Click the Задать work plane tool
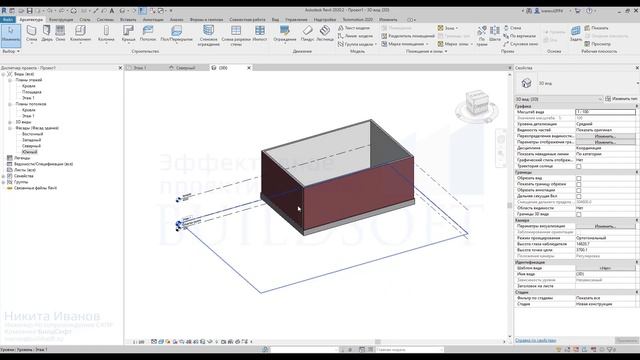 pos(576,33)
